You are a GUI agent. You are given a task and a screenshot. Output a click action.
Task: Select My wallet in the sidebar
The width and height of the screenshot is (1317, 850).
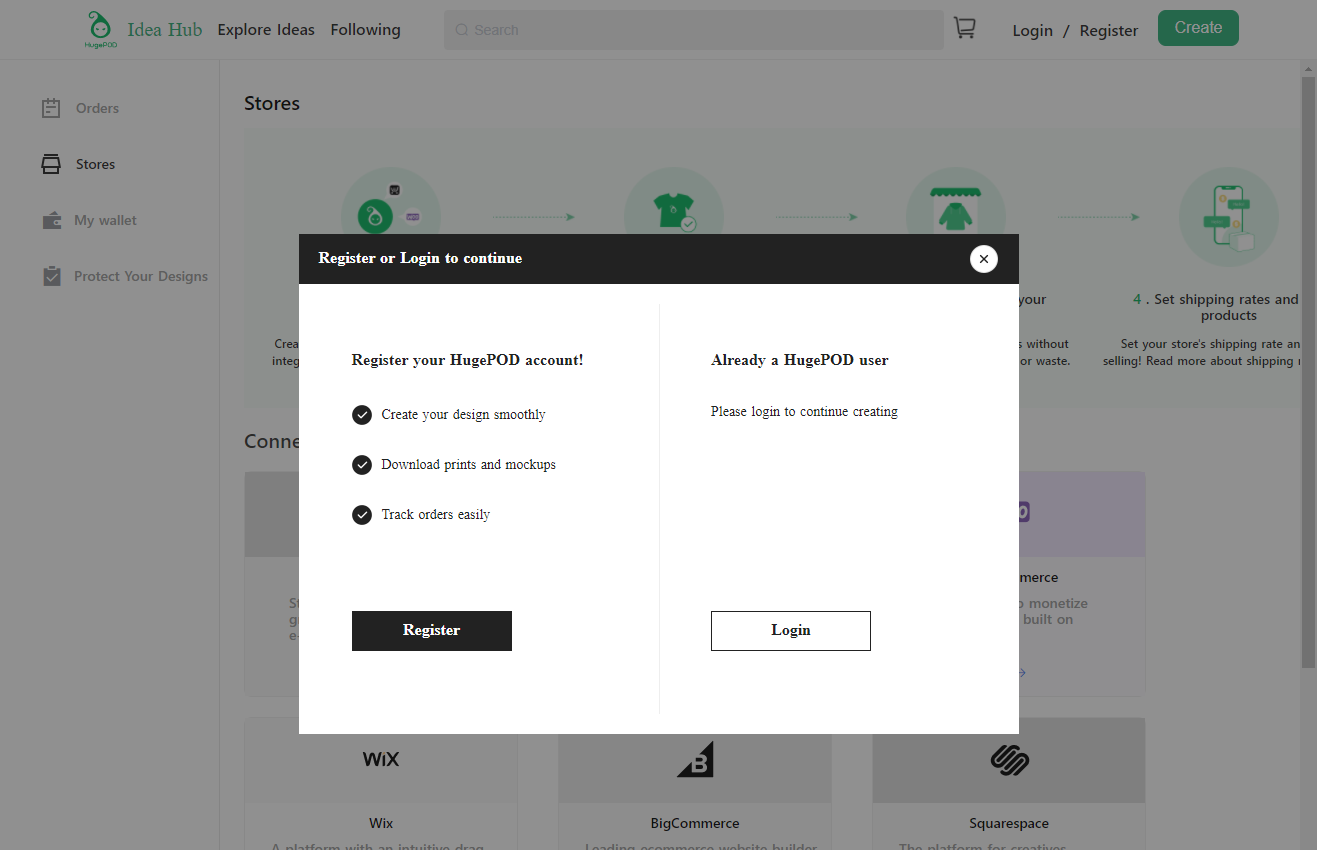coord(105,220)
